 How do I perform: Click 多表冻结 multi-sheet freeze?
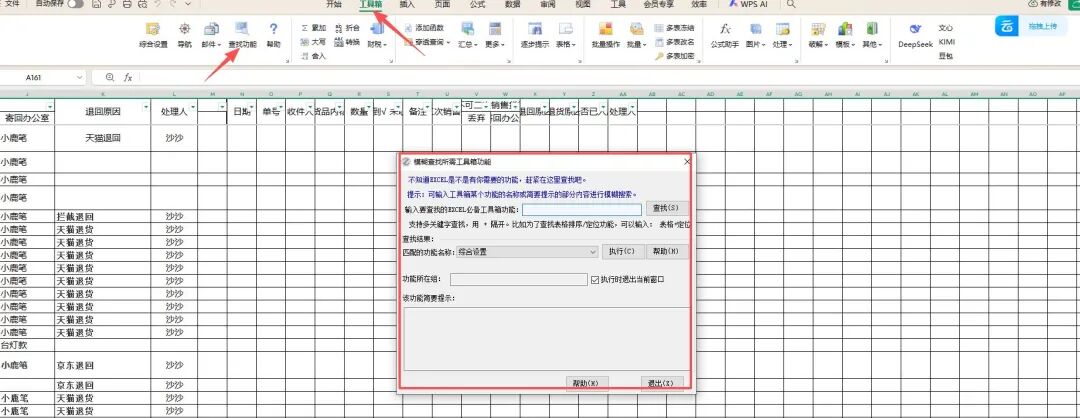click(674, 28)
